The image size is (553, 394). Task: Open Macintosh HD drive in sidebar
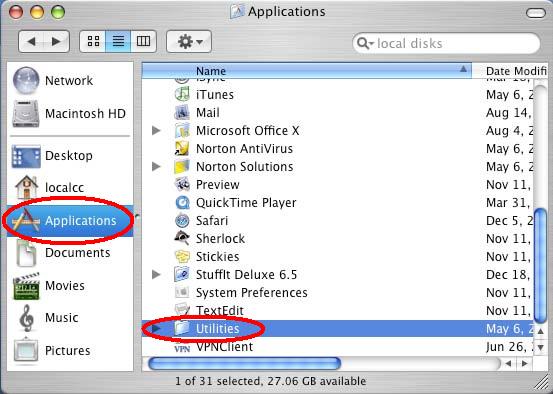pos(69,114)
